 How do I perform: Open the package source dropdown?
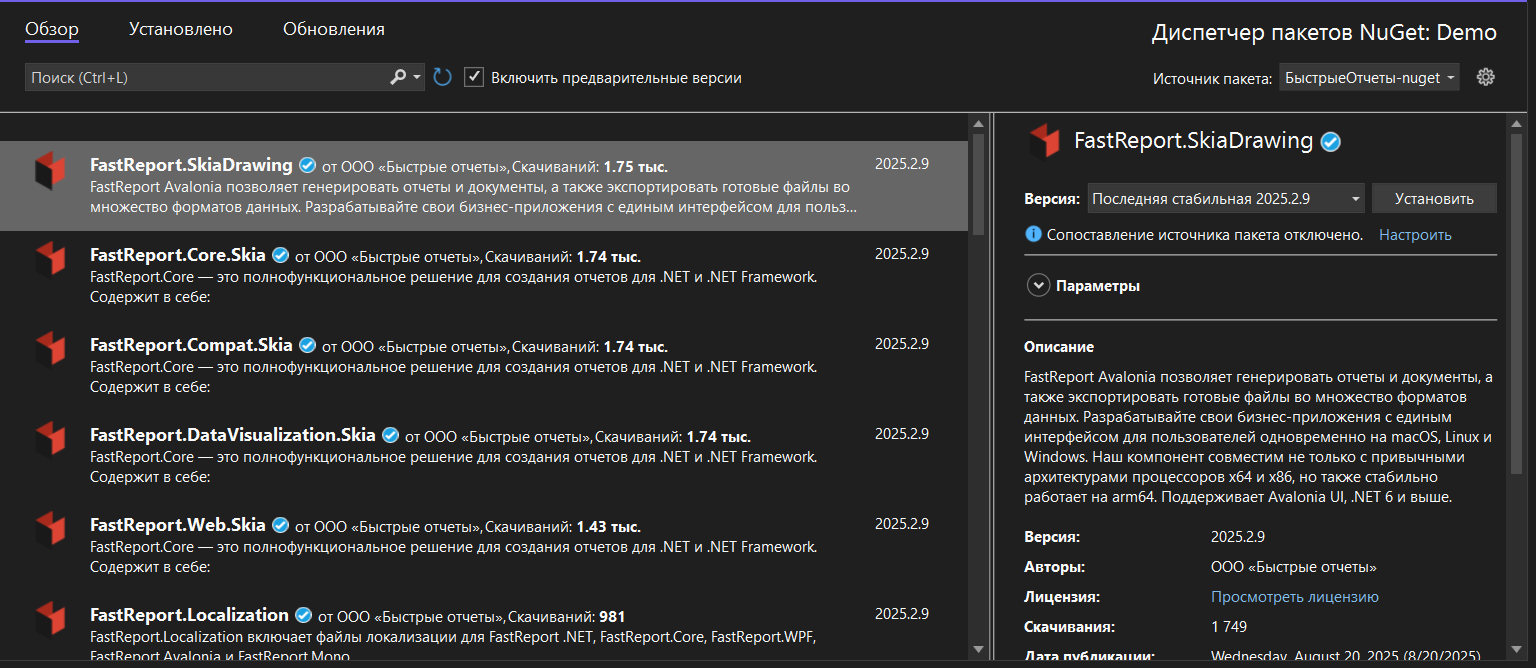(x=1369, y=77)
